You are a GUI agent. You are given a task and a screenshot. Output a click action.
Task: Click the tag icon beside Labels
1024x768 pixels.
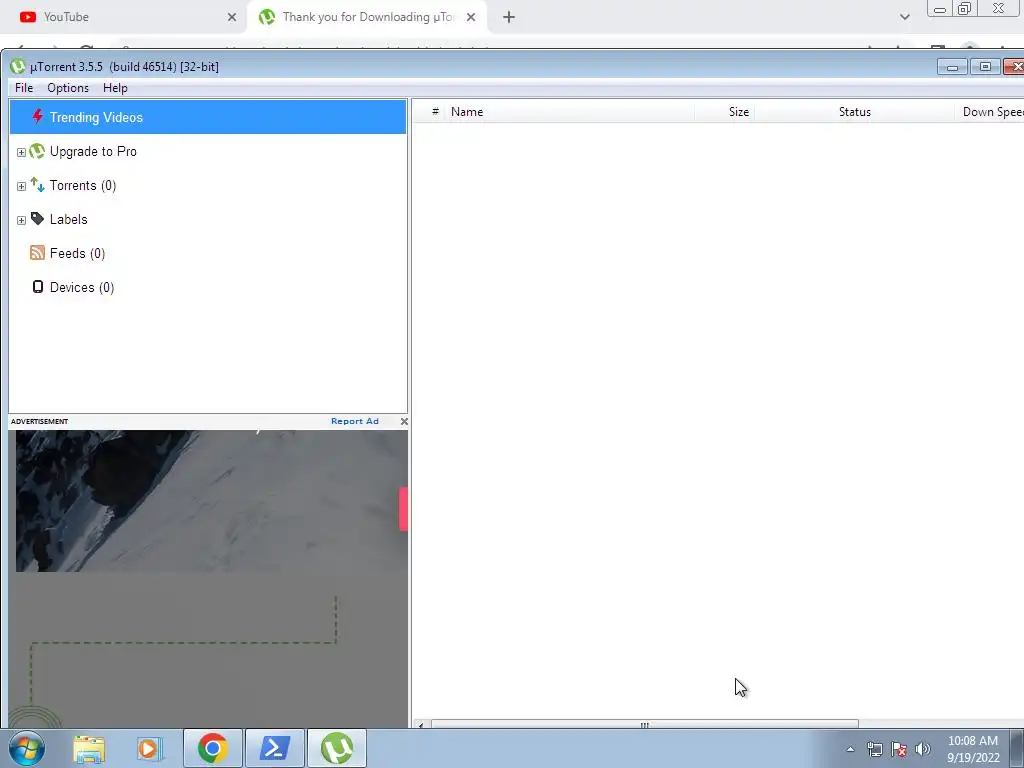click(37, 219)
